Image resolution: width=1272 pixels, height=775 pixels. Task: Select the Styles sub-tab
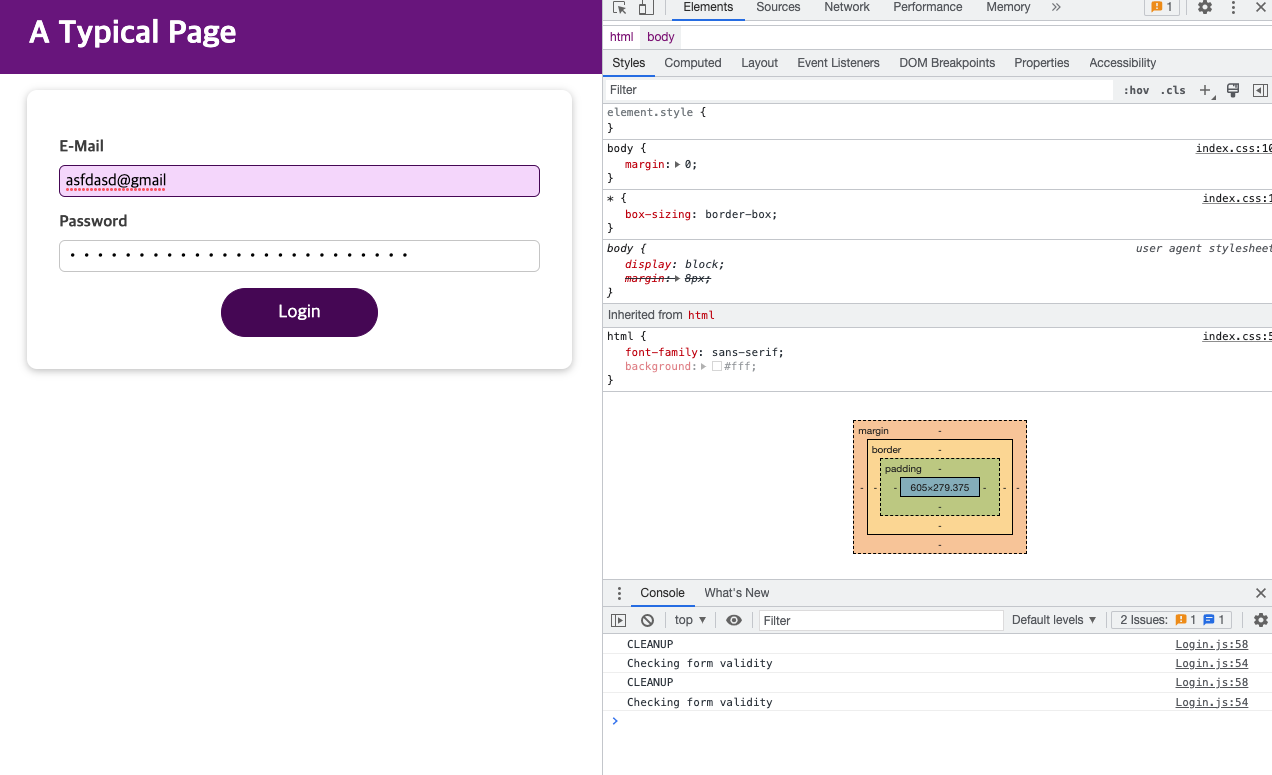coord(629,63)
